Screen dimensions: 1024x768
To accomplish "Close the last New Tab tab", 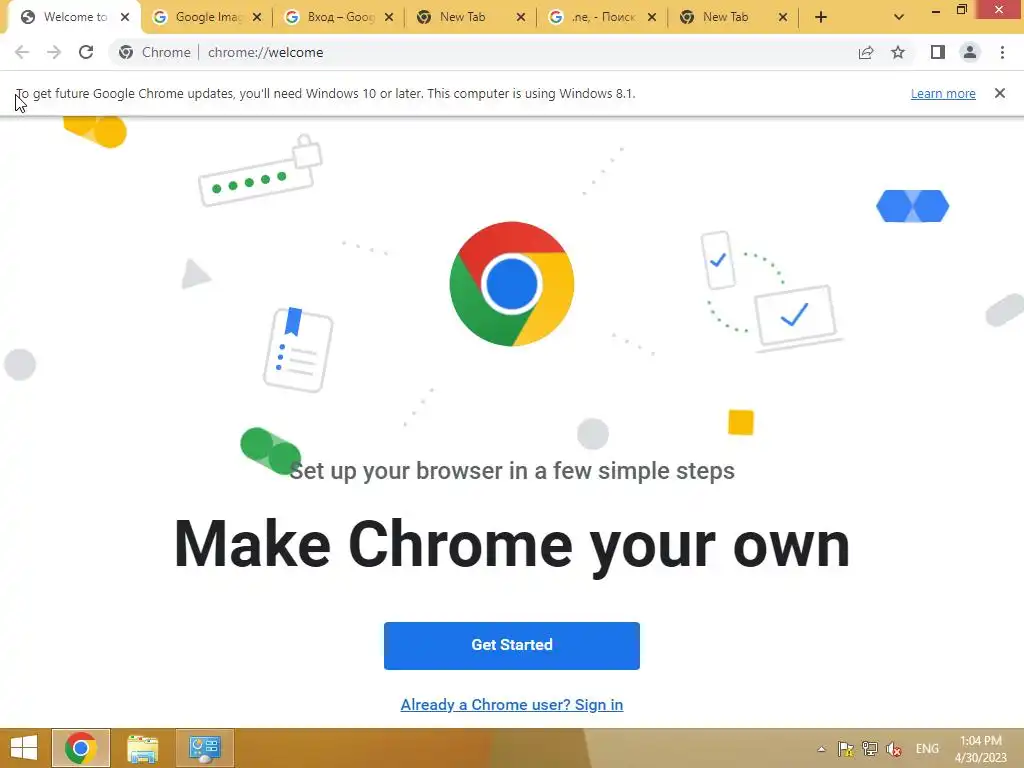I will tap(783, 17).
